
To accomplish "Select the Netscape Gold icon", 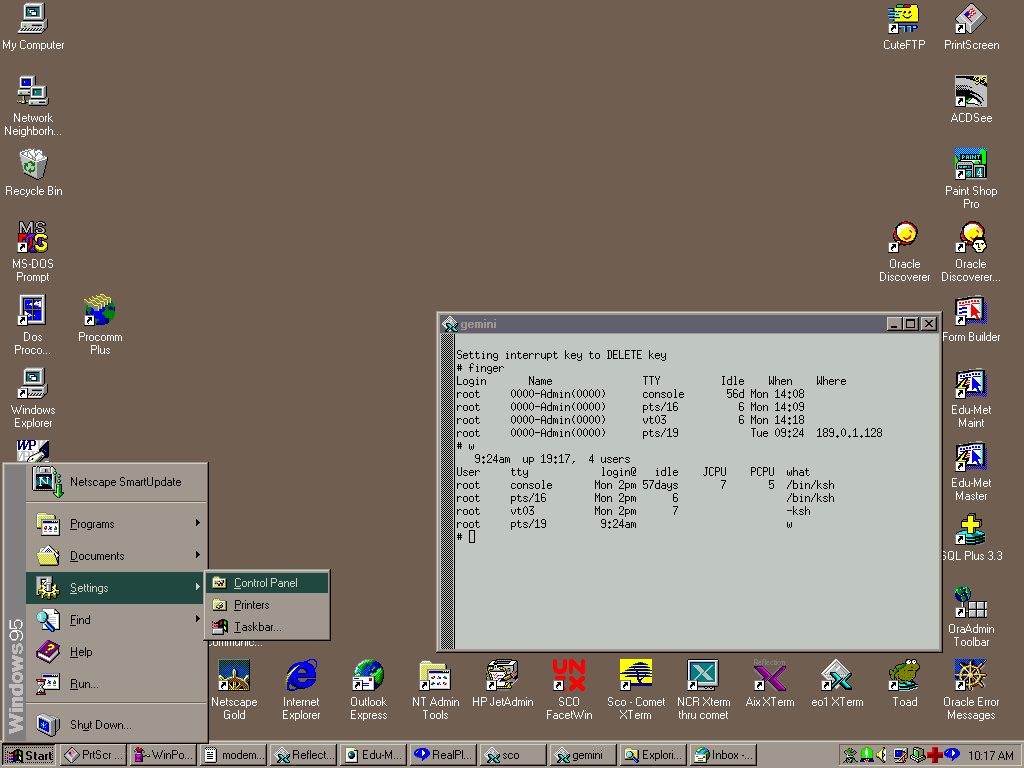I will coord(234,690).
